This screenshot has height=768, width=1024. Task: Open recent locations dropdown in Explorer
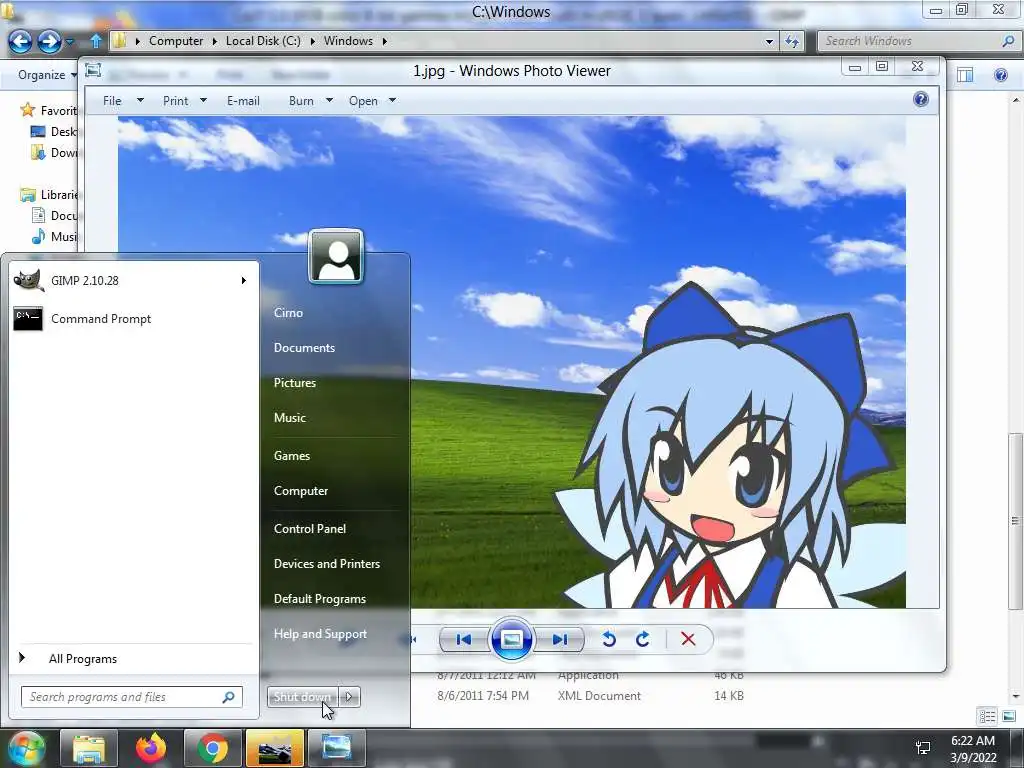(x=70, y=42)
